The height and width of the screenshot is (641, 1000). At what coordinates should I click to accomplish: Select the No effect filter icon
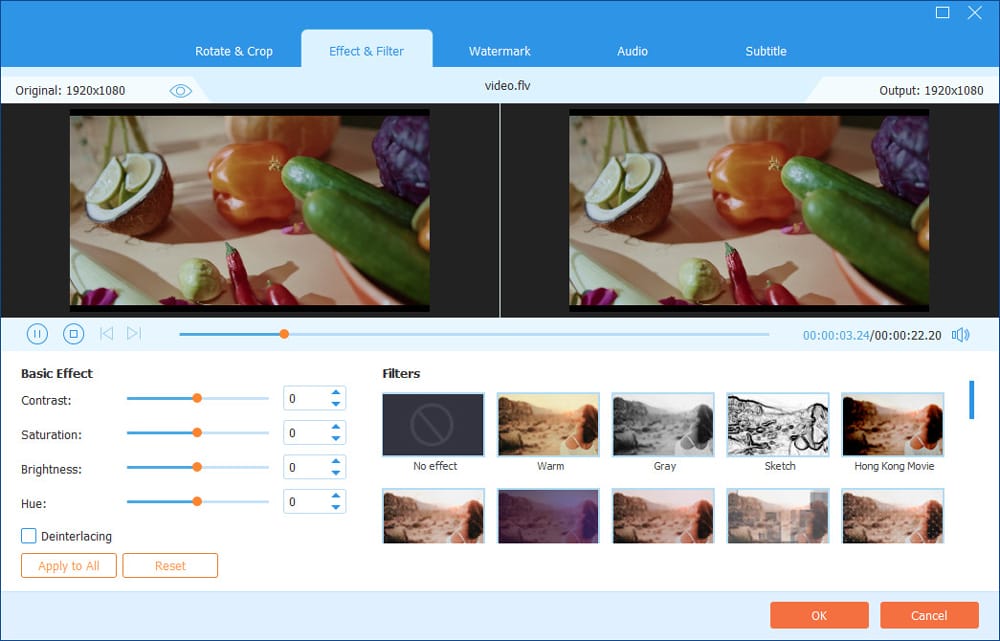pos(433,424)
